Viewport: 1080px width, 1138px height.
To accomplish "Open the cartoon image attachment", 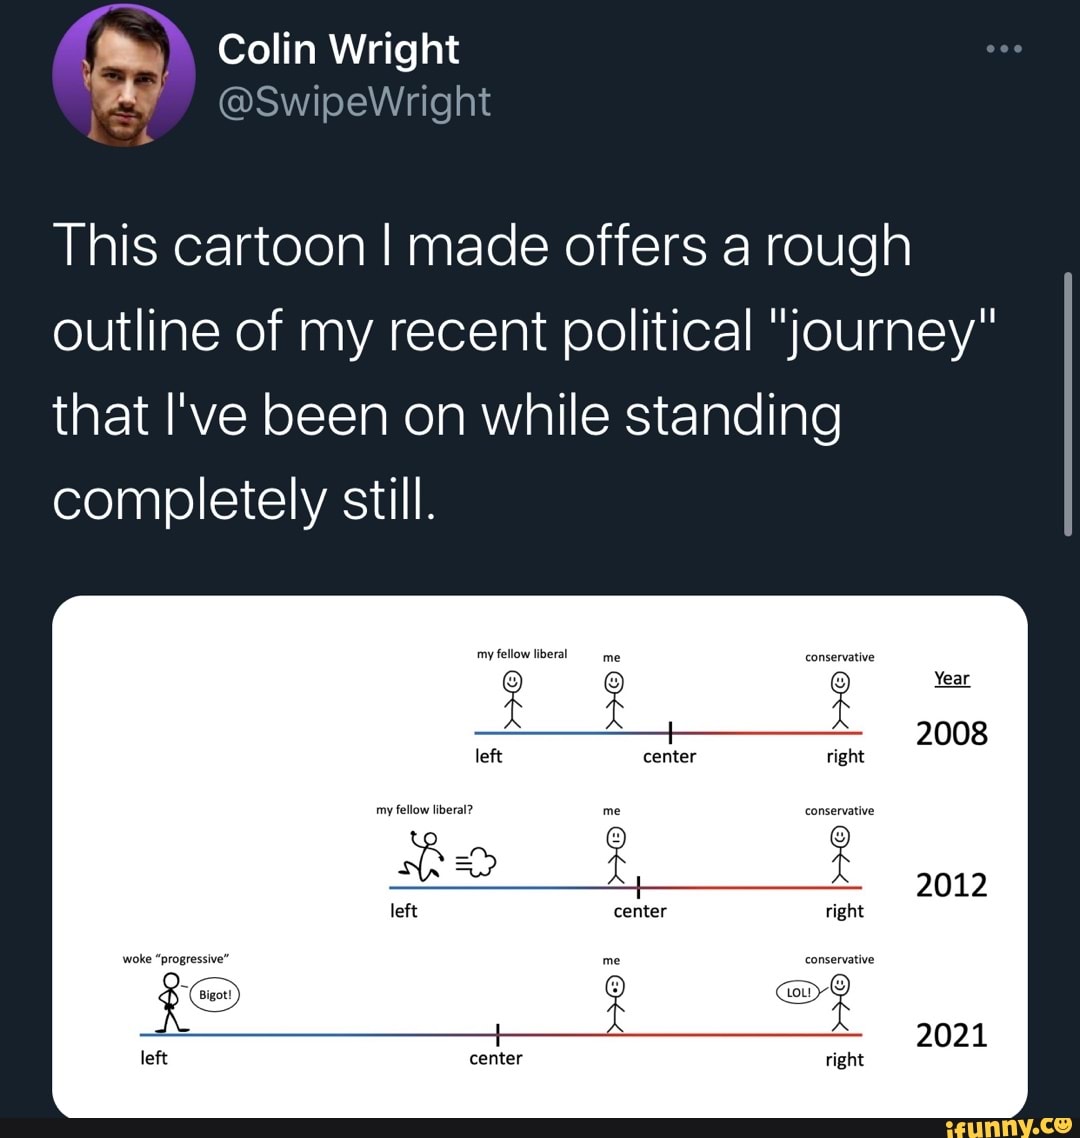I will tap(540, 855).
